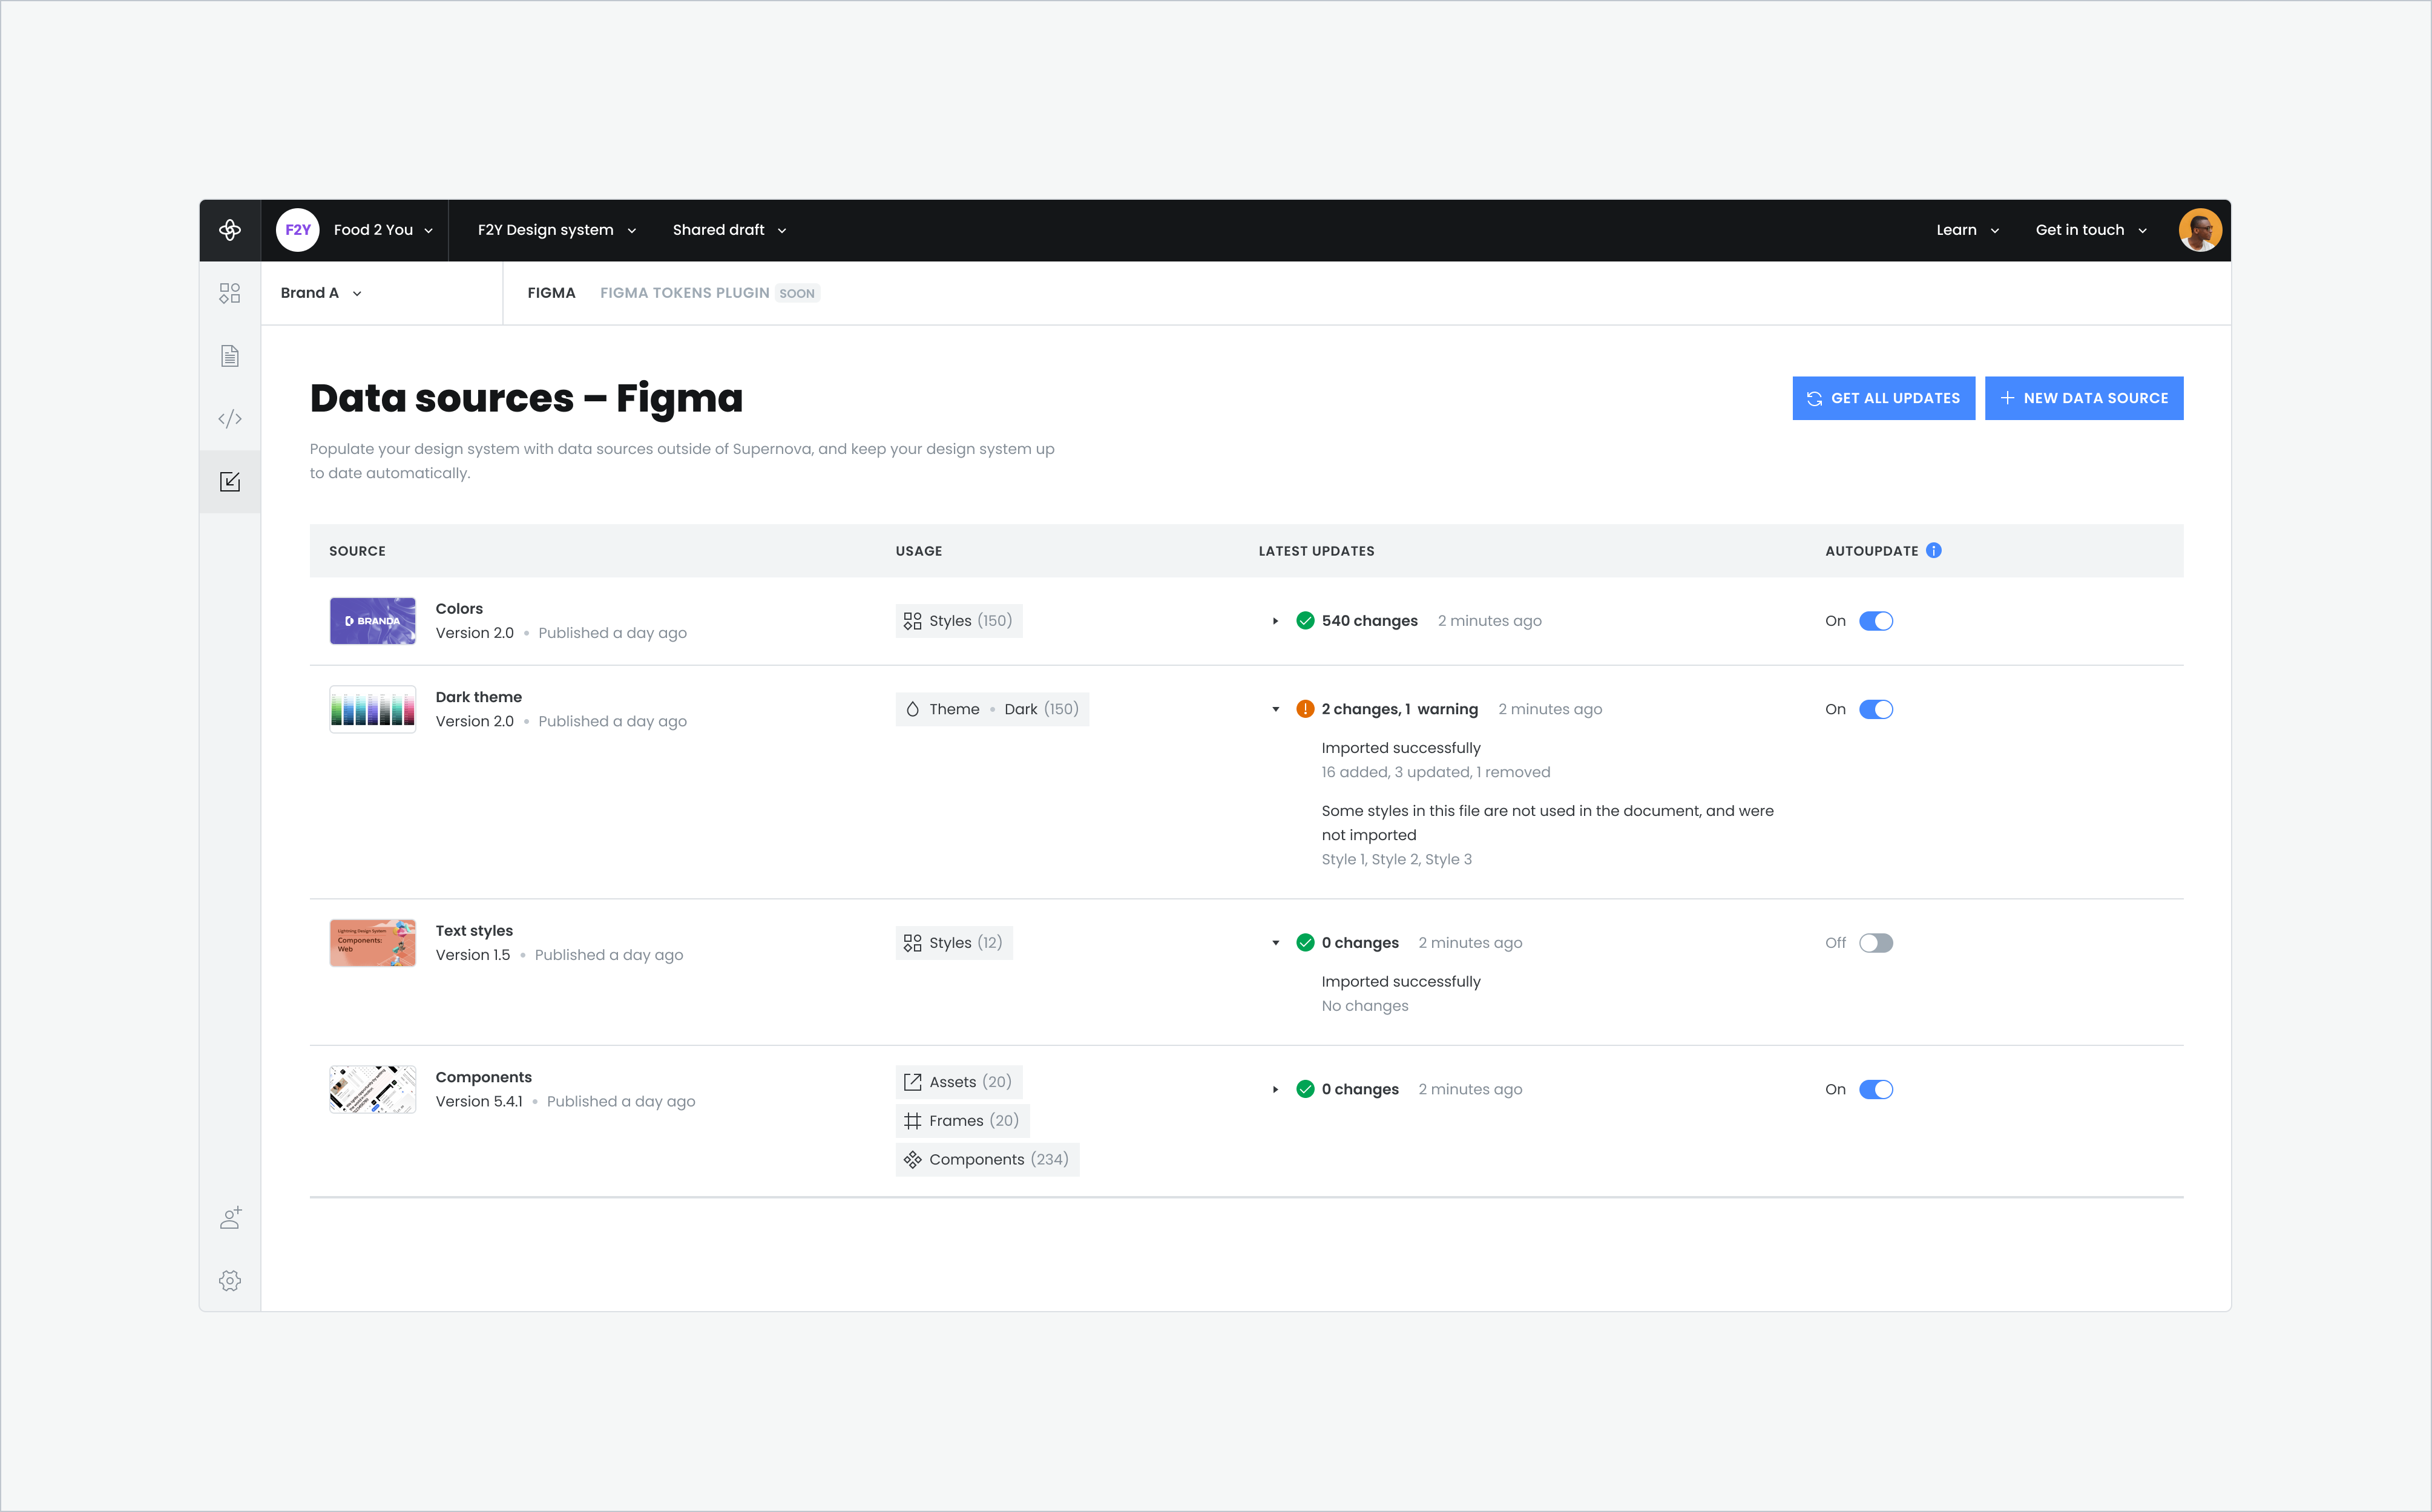Open the Brand A selector
This screenshot has width=2432, height=1512.
(x=321, y=293)
